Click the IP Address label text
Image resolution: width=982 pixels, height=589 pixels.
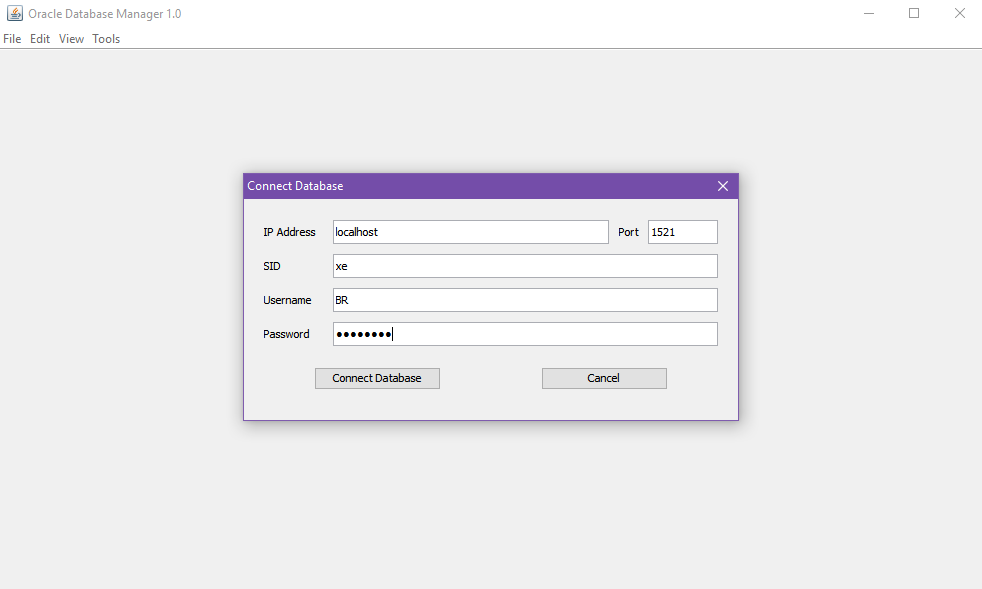(x=289, y=232)
